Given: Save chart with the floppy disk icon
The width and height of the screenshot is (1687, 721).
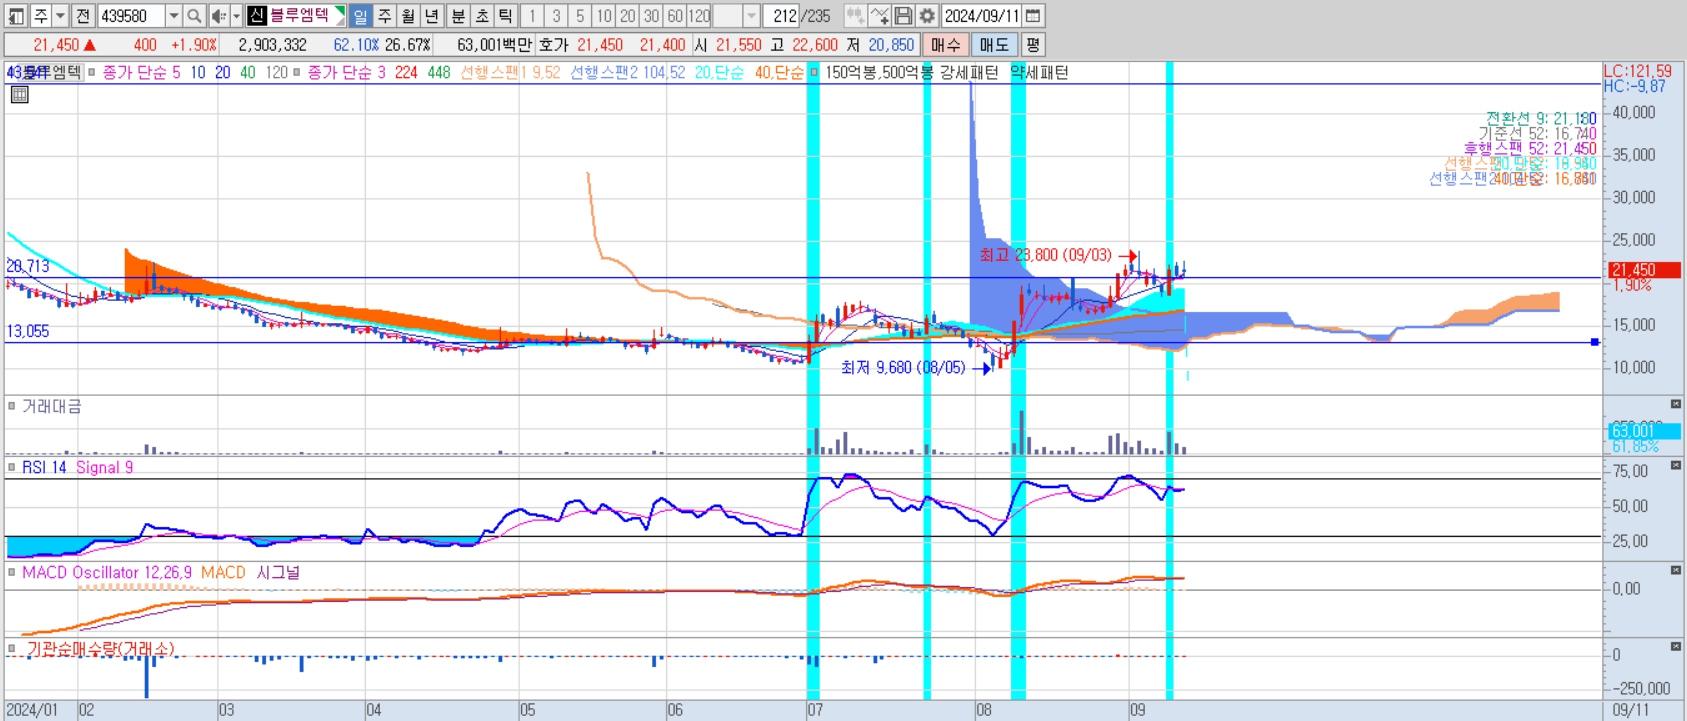Looking at the screenshot, I should 903,16.
